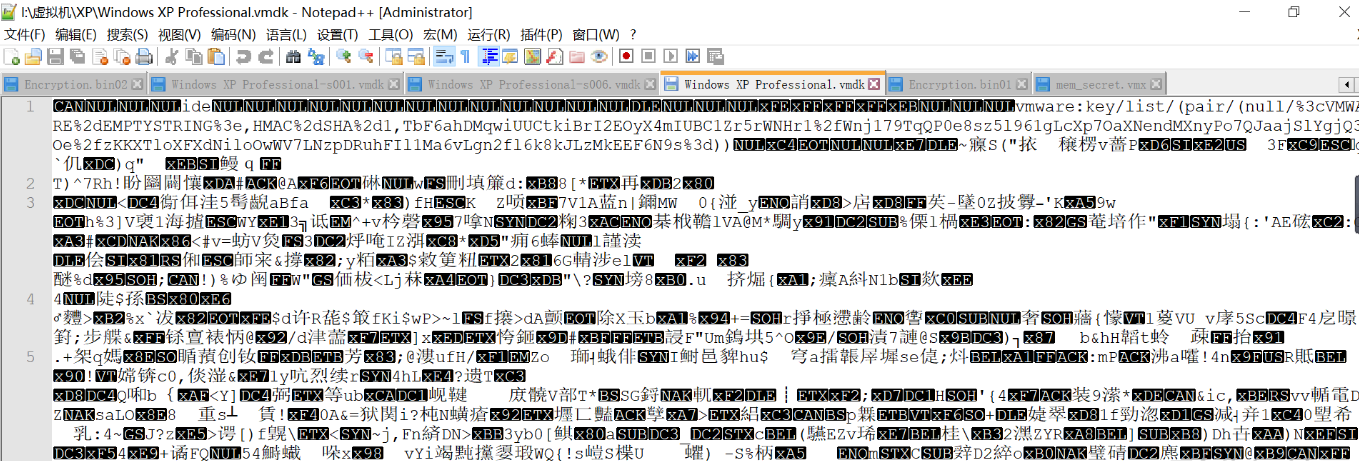Copy selection toolbar icon
The height and width of the screenshot is (461, 1359).
(x=193, y=56)
